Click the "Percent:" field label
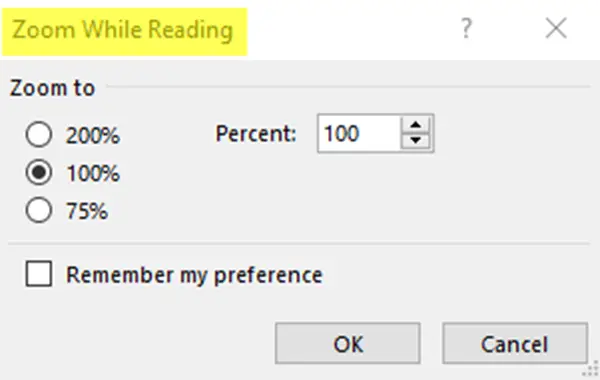 [x=256, y=134]
